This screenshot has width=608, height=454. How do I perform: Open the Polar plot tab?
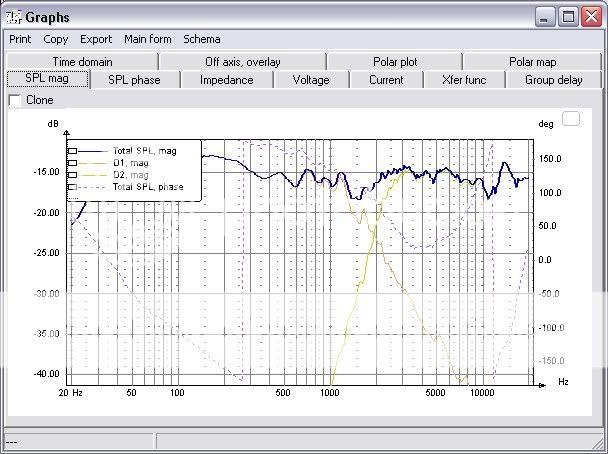(395, 62)
